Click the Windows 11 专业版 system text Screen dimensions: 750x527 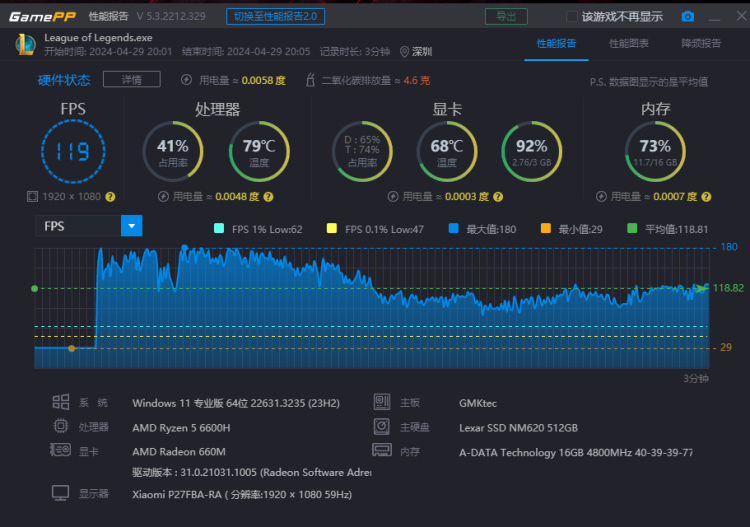236,403
